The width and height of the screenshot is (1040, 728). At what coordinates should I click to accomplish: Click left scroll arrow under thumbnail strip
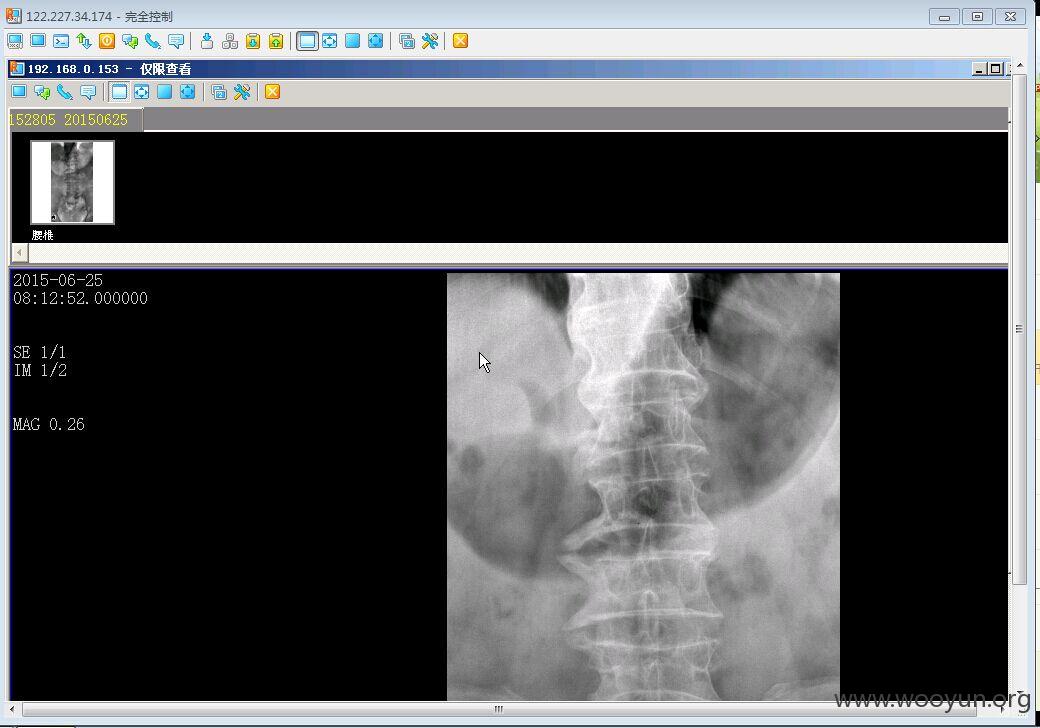coord(20,253)
